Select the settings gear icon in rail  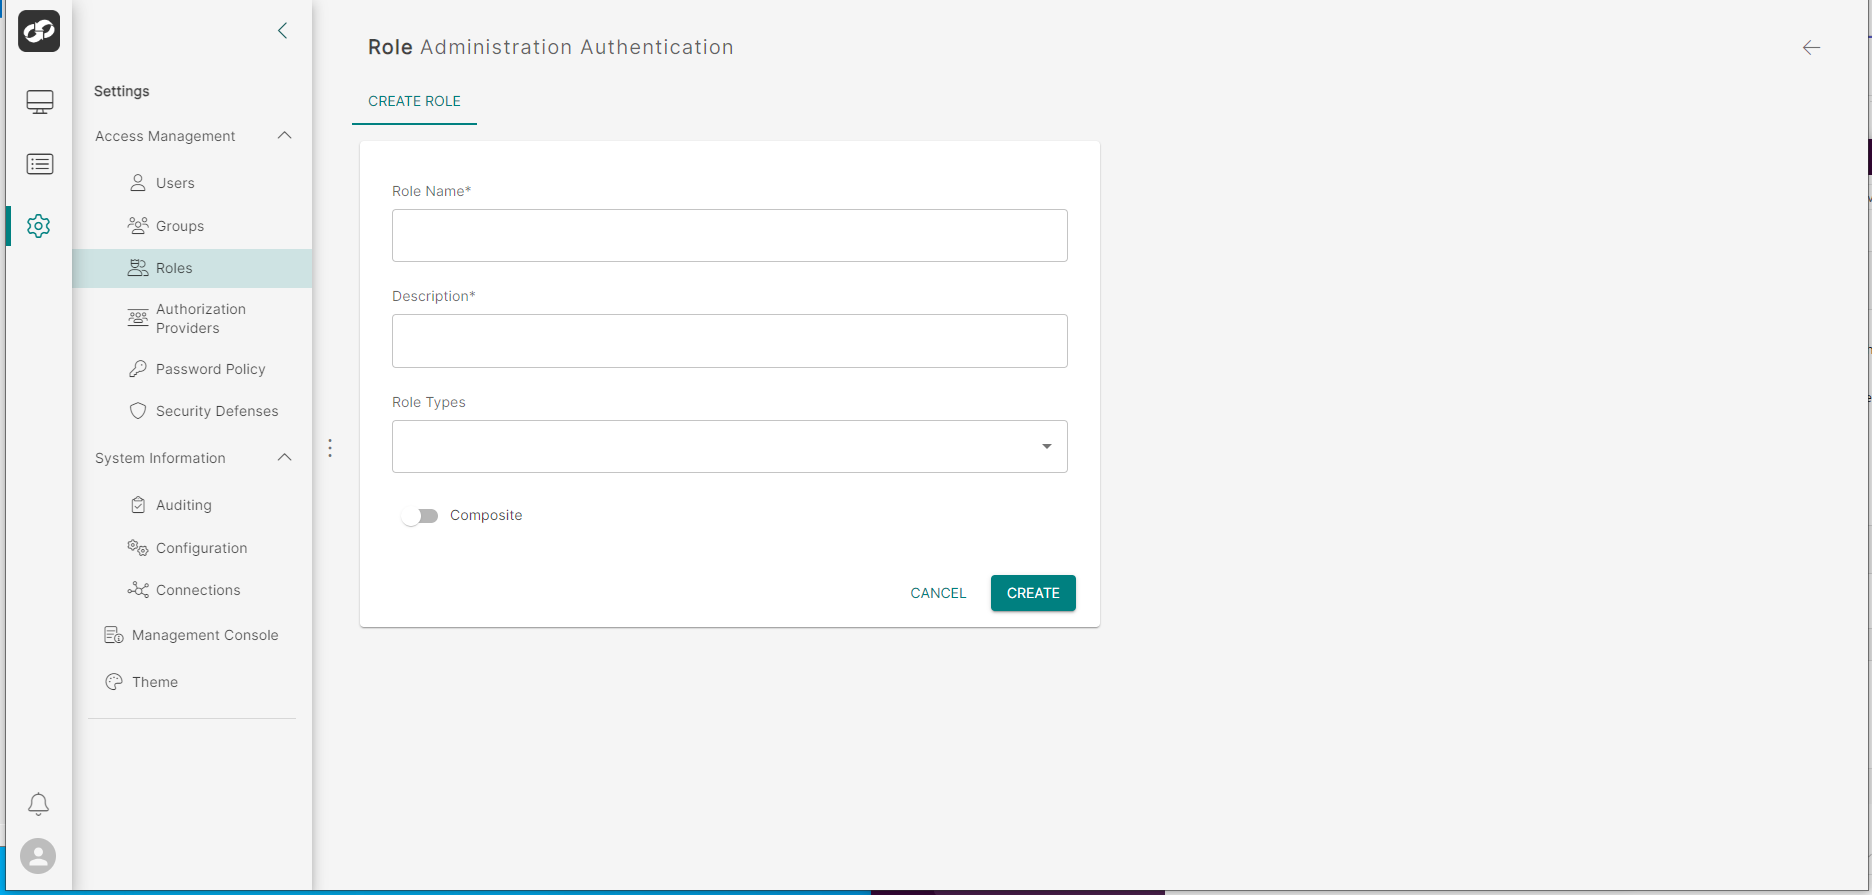pyautogui.click(x=39, y=226)
